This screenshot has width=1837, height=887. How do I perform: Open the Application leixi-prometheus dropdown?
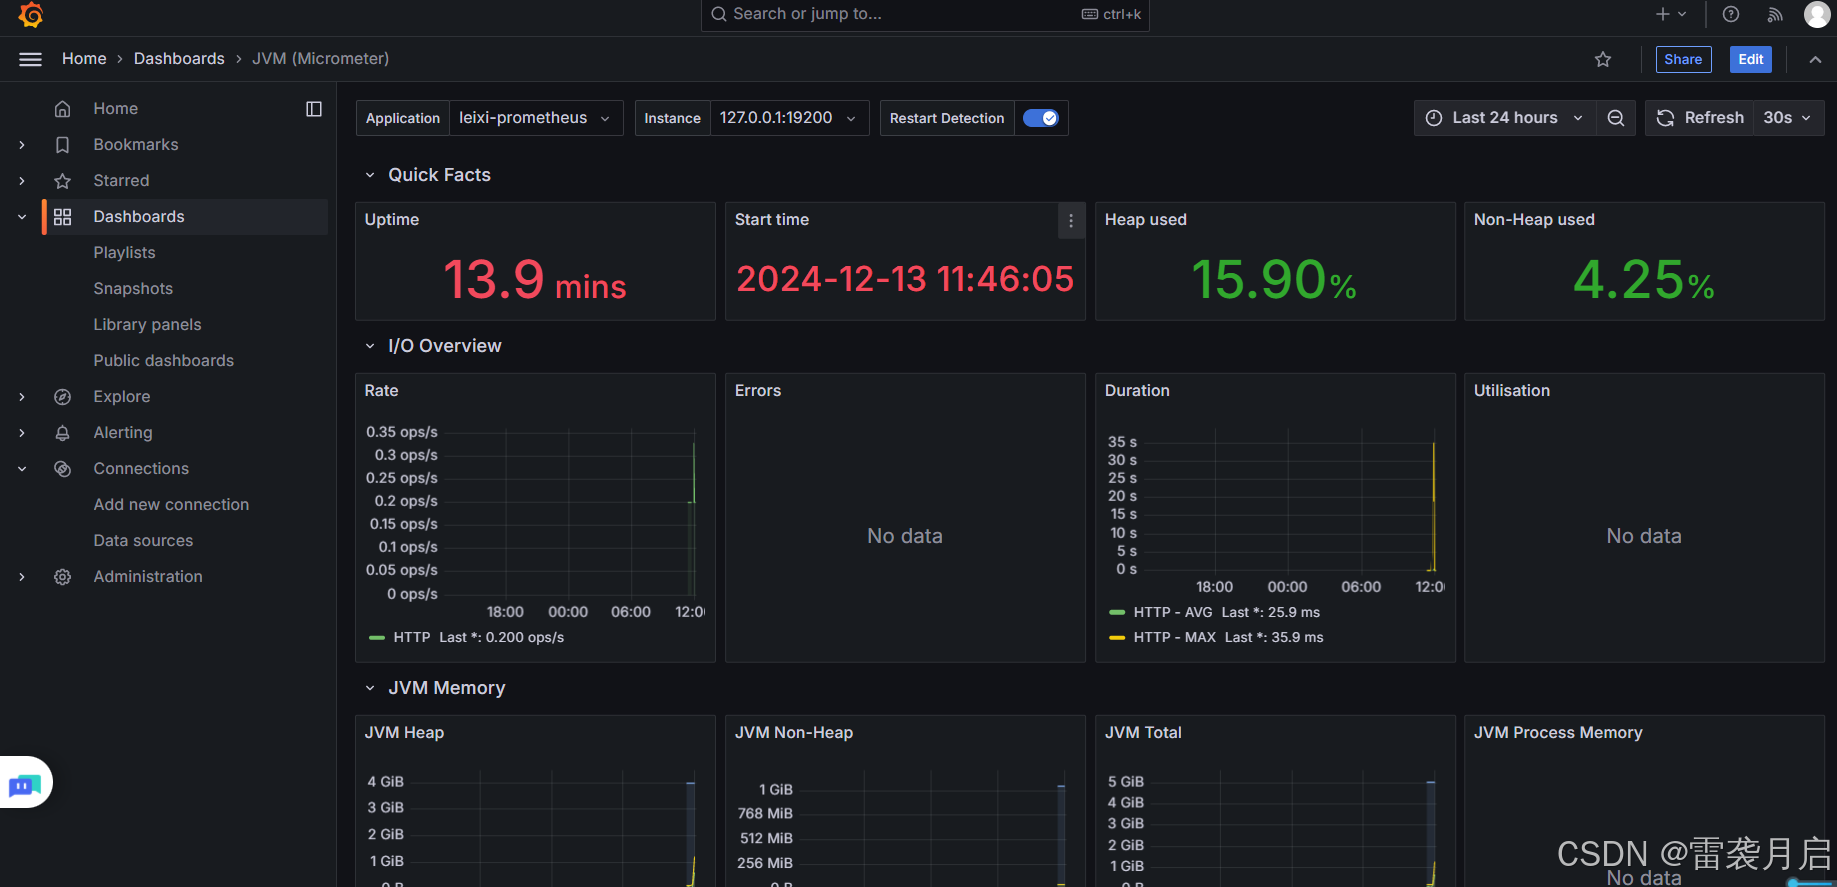(536, 118)
